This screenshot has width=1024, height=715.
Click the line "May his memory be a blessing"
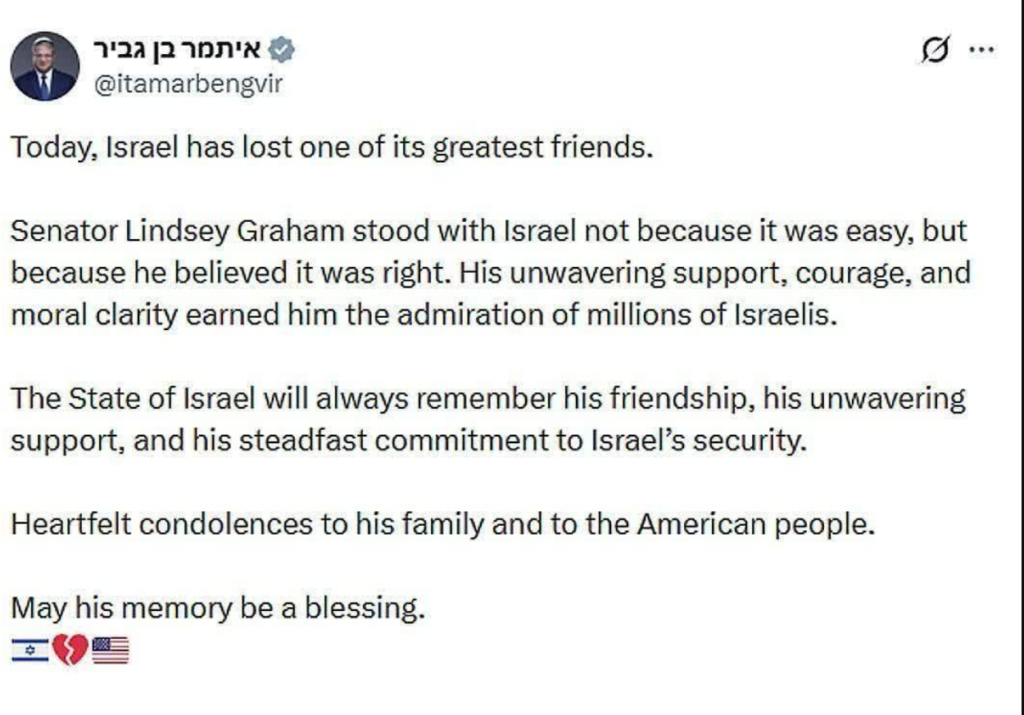(217, 609)
